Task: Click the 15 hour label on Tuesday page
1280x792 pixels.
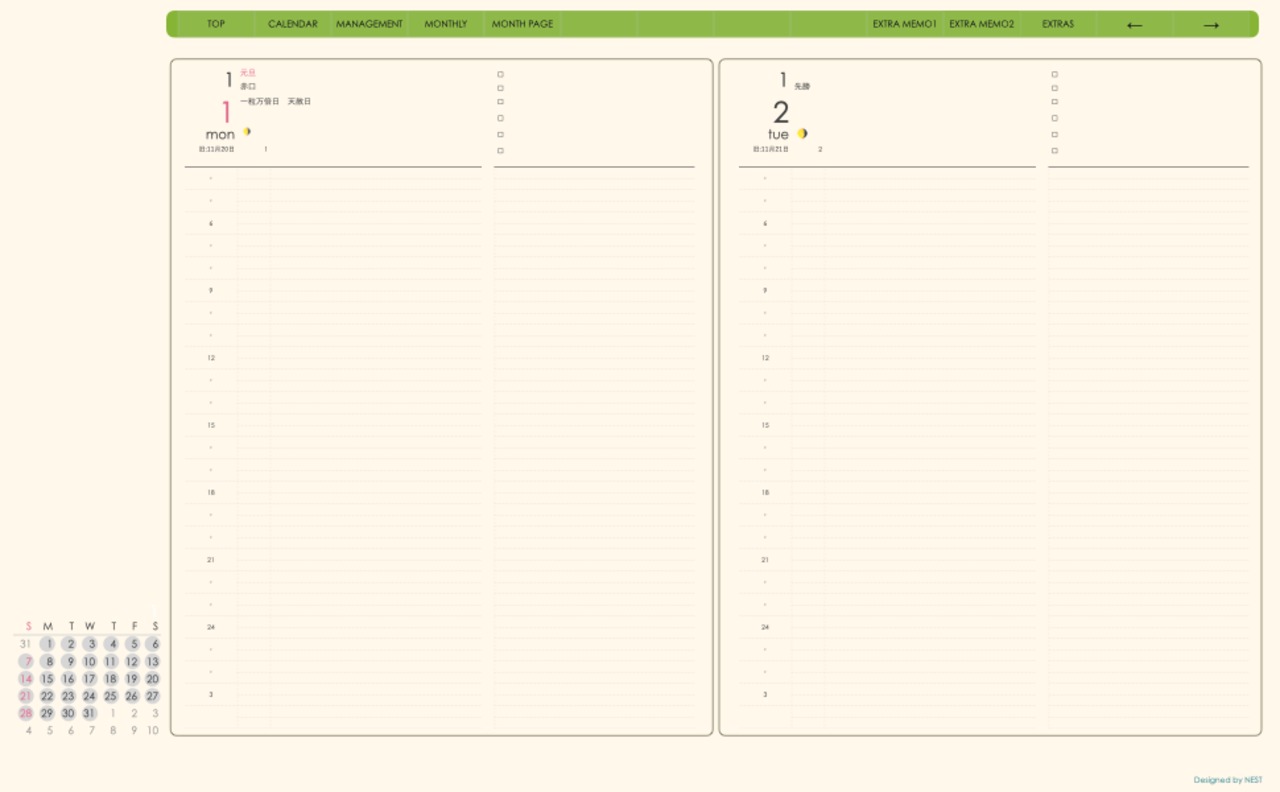Action: pos(765,425)
